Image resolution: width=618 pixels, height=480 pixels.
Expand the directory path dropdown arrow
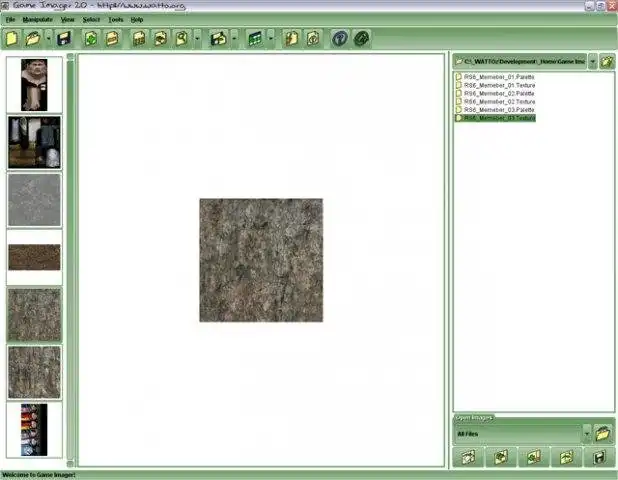click(592, 62)
